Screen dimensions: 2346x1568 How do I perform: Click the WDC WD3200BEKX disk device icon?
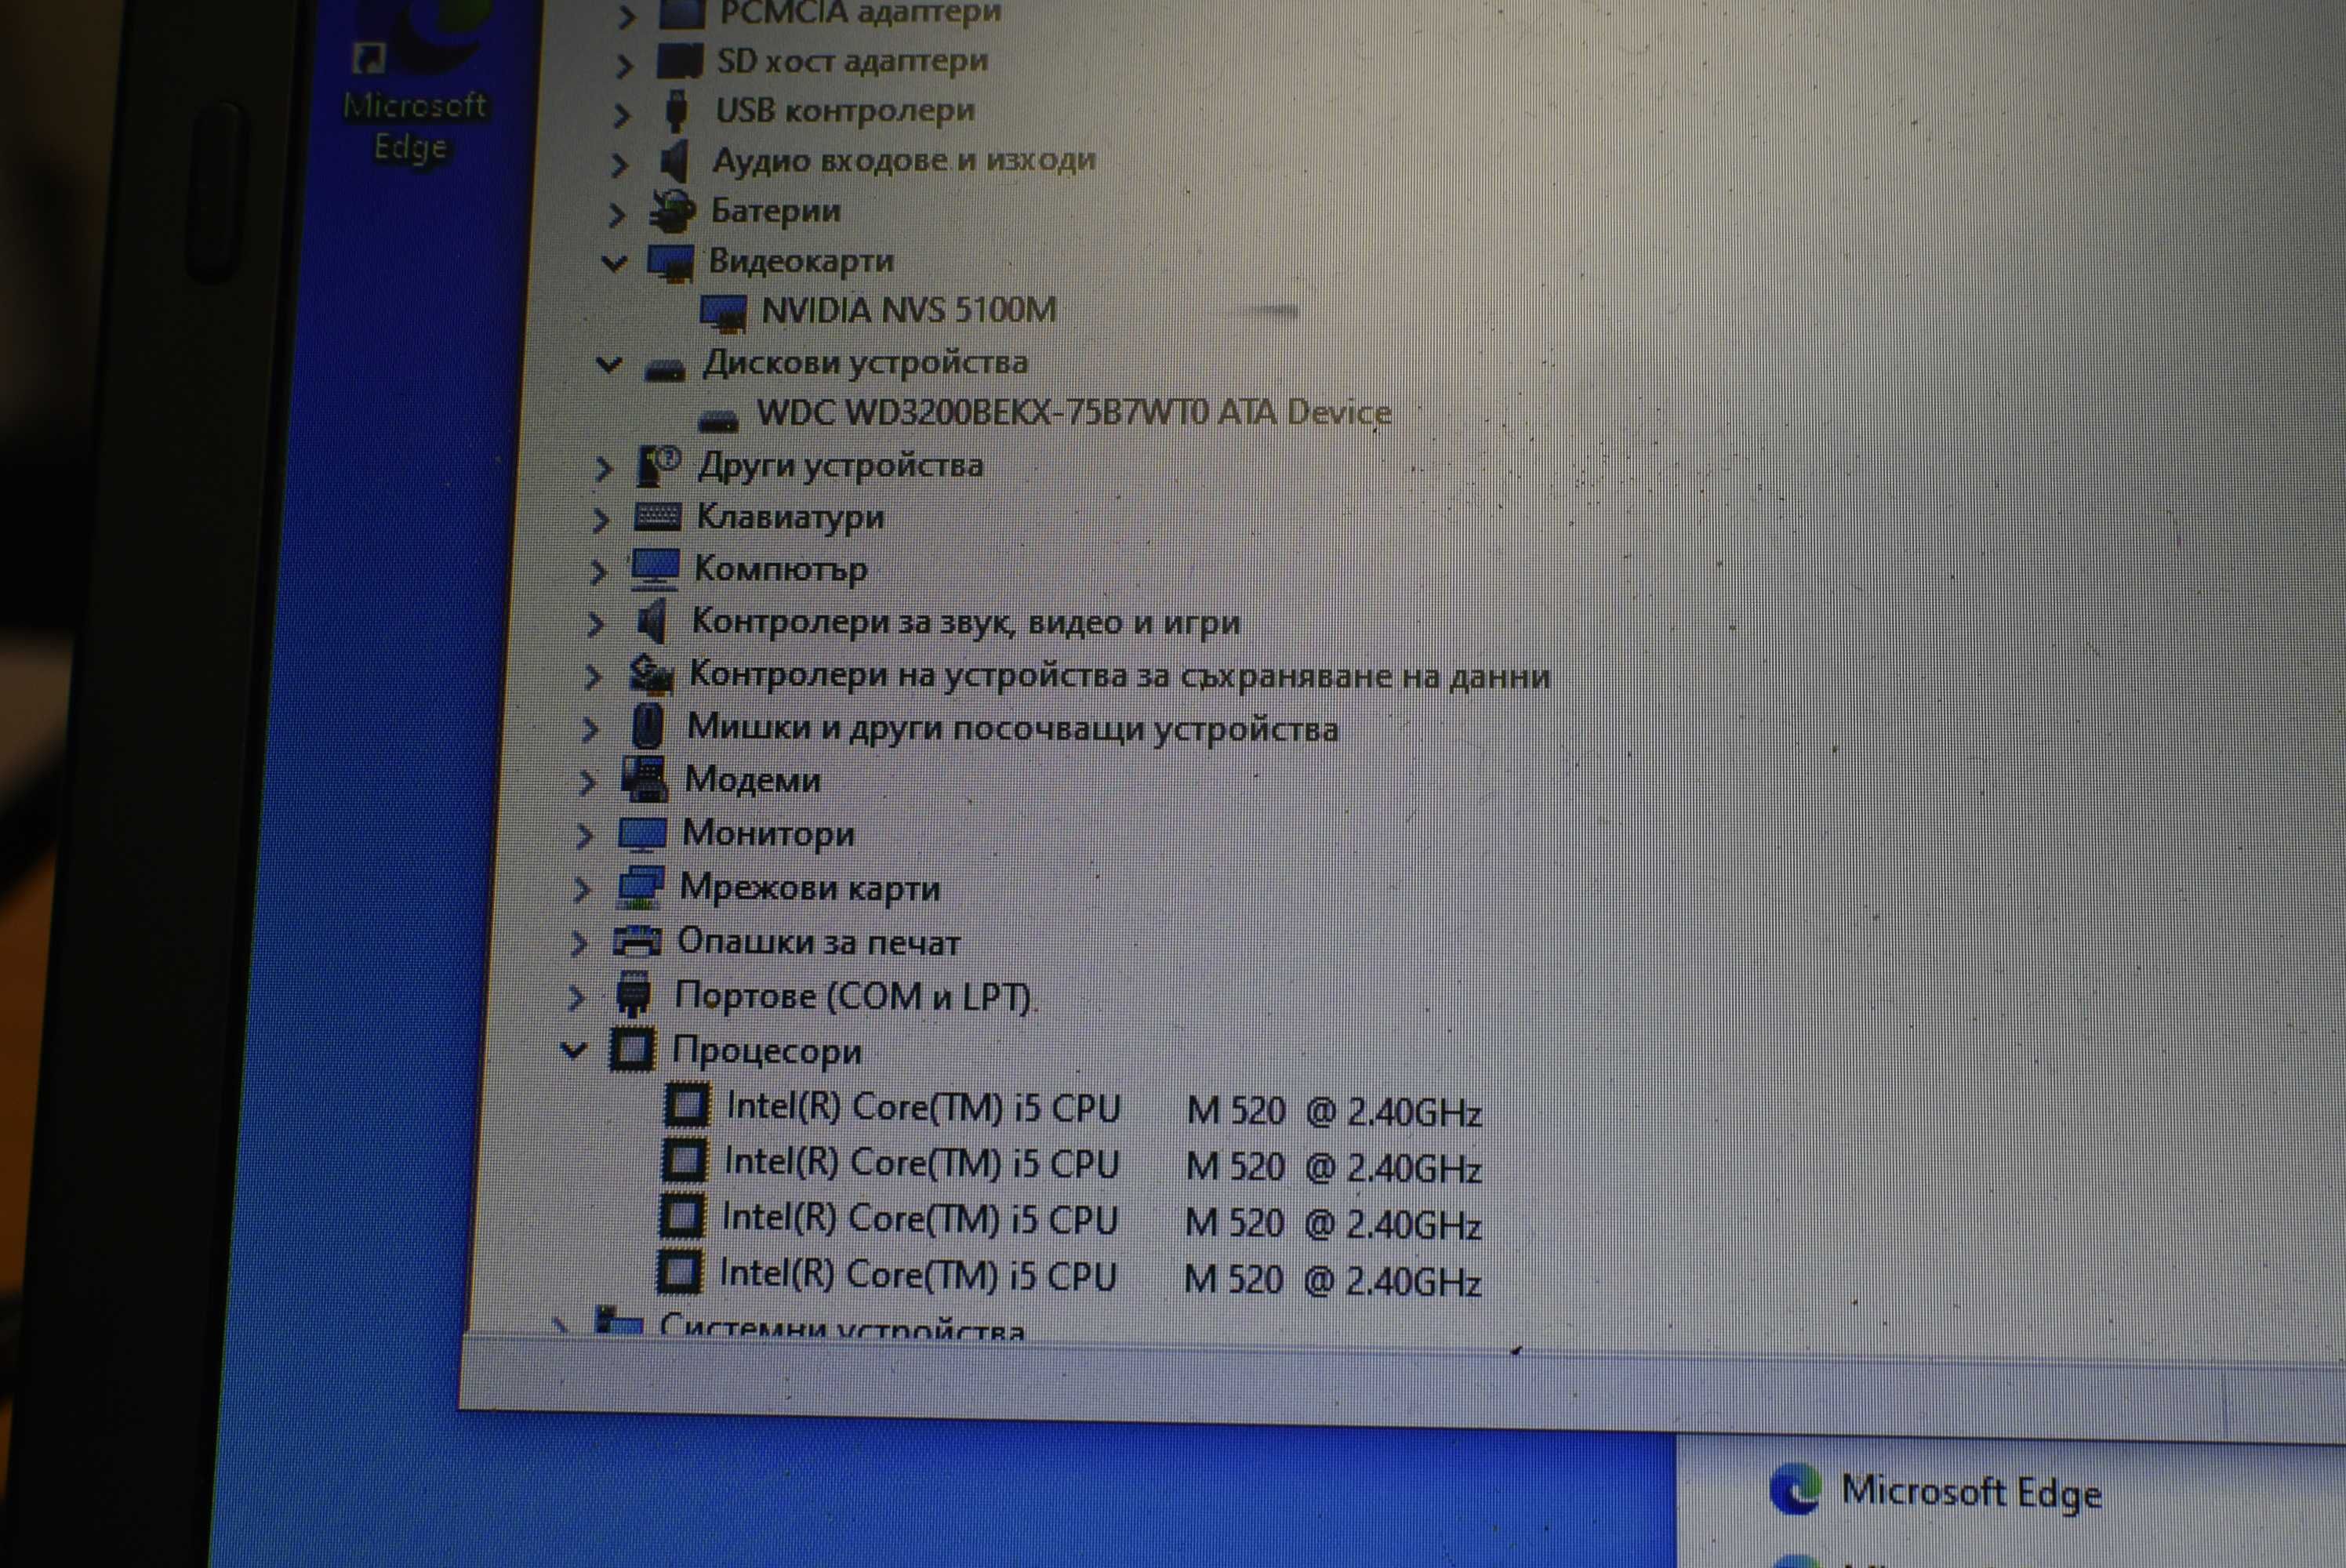[x=718, y=421]
